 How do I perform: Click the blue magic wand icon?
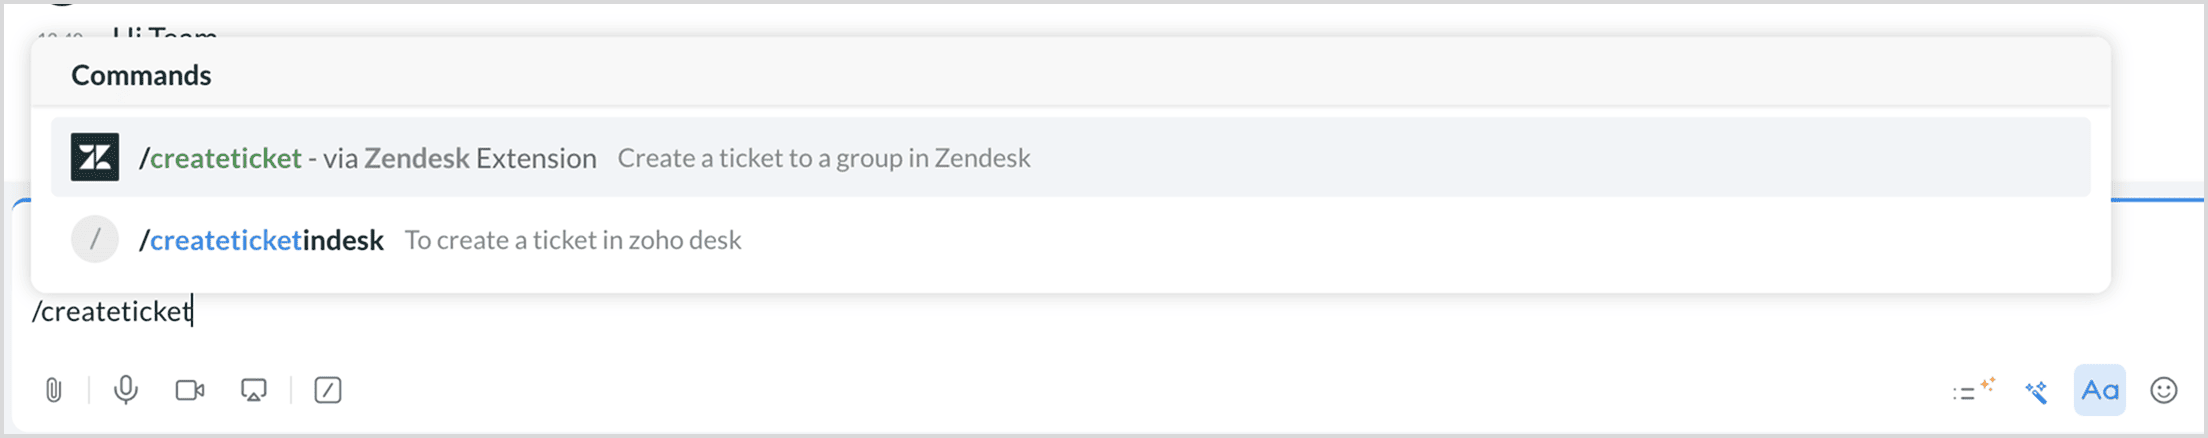point(2036,391)
